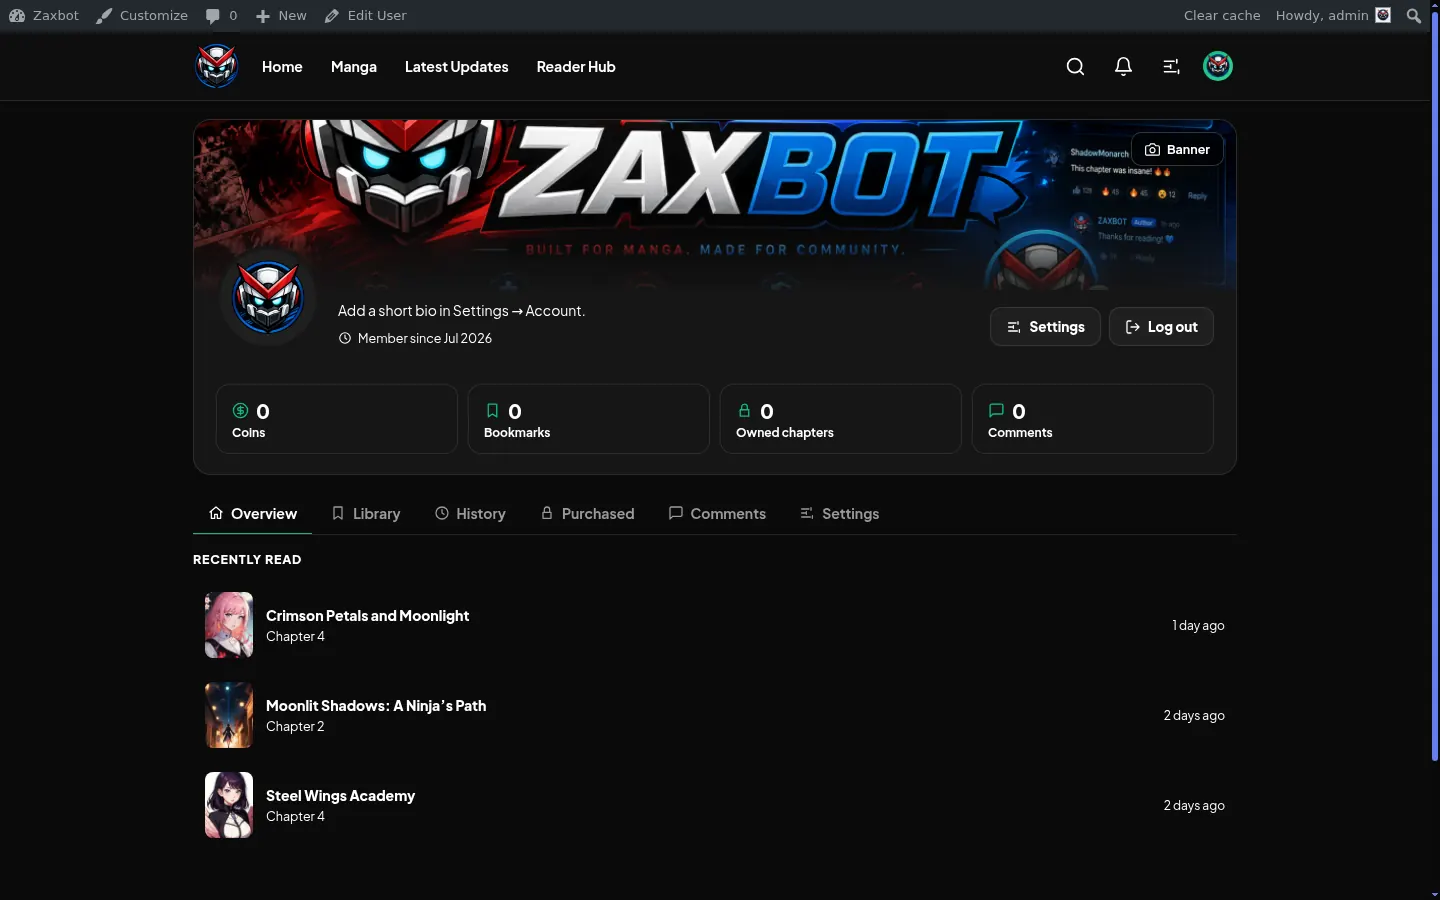Open the New content menu
1440x900 pixels.
click(x=281, y=15)
